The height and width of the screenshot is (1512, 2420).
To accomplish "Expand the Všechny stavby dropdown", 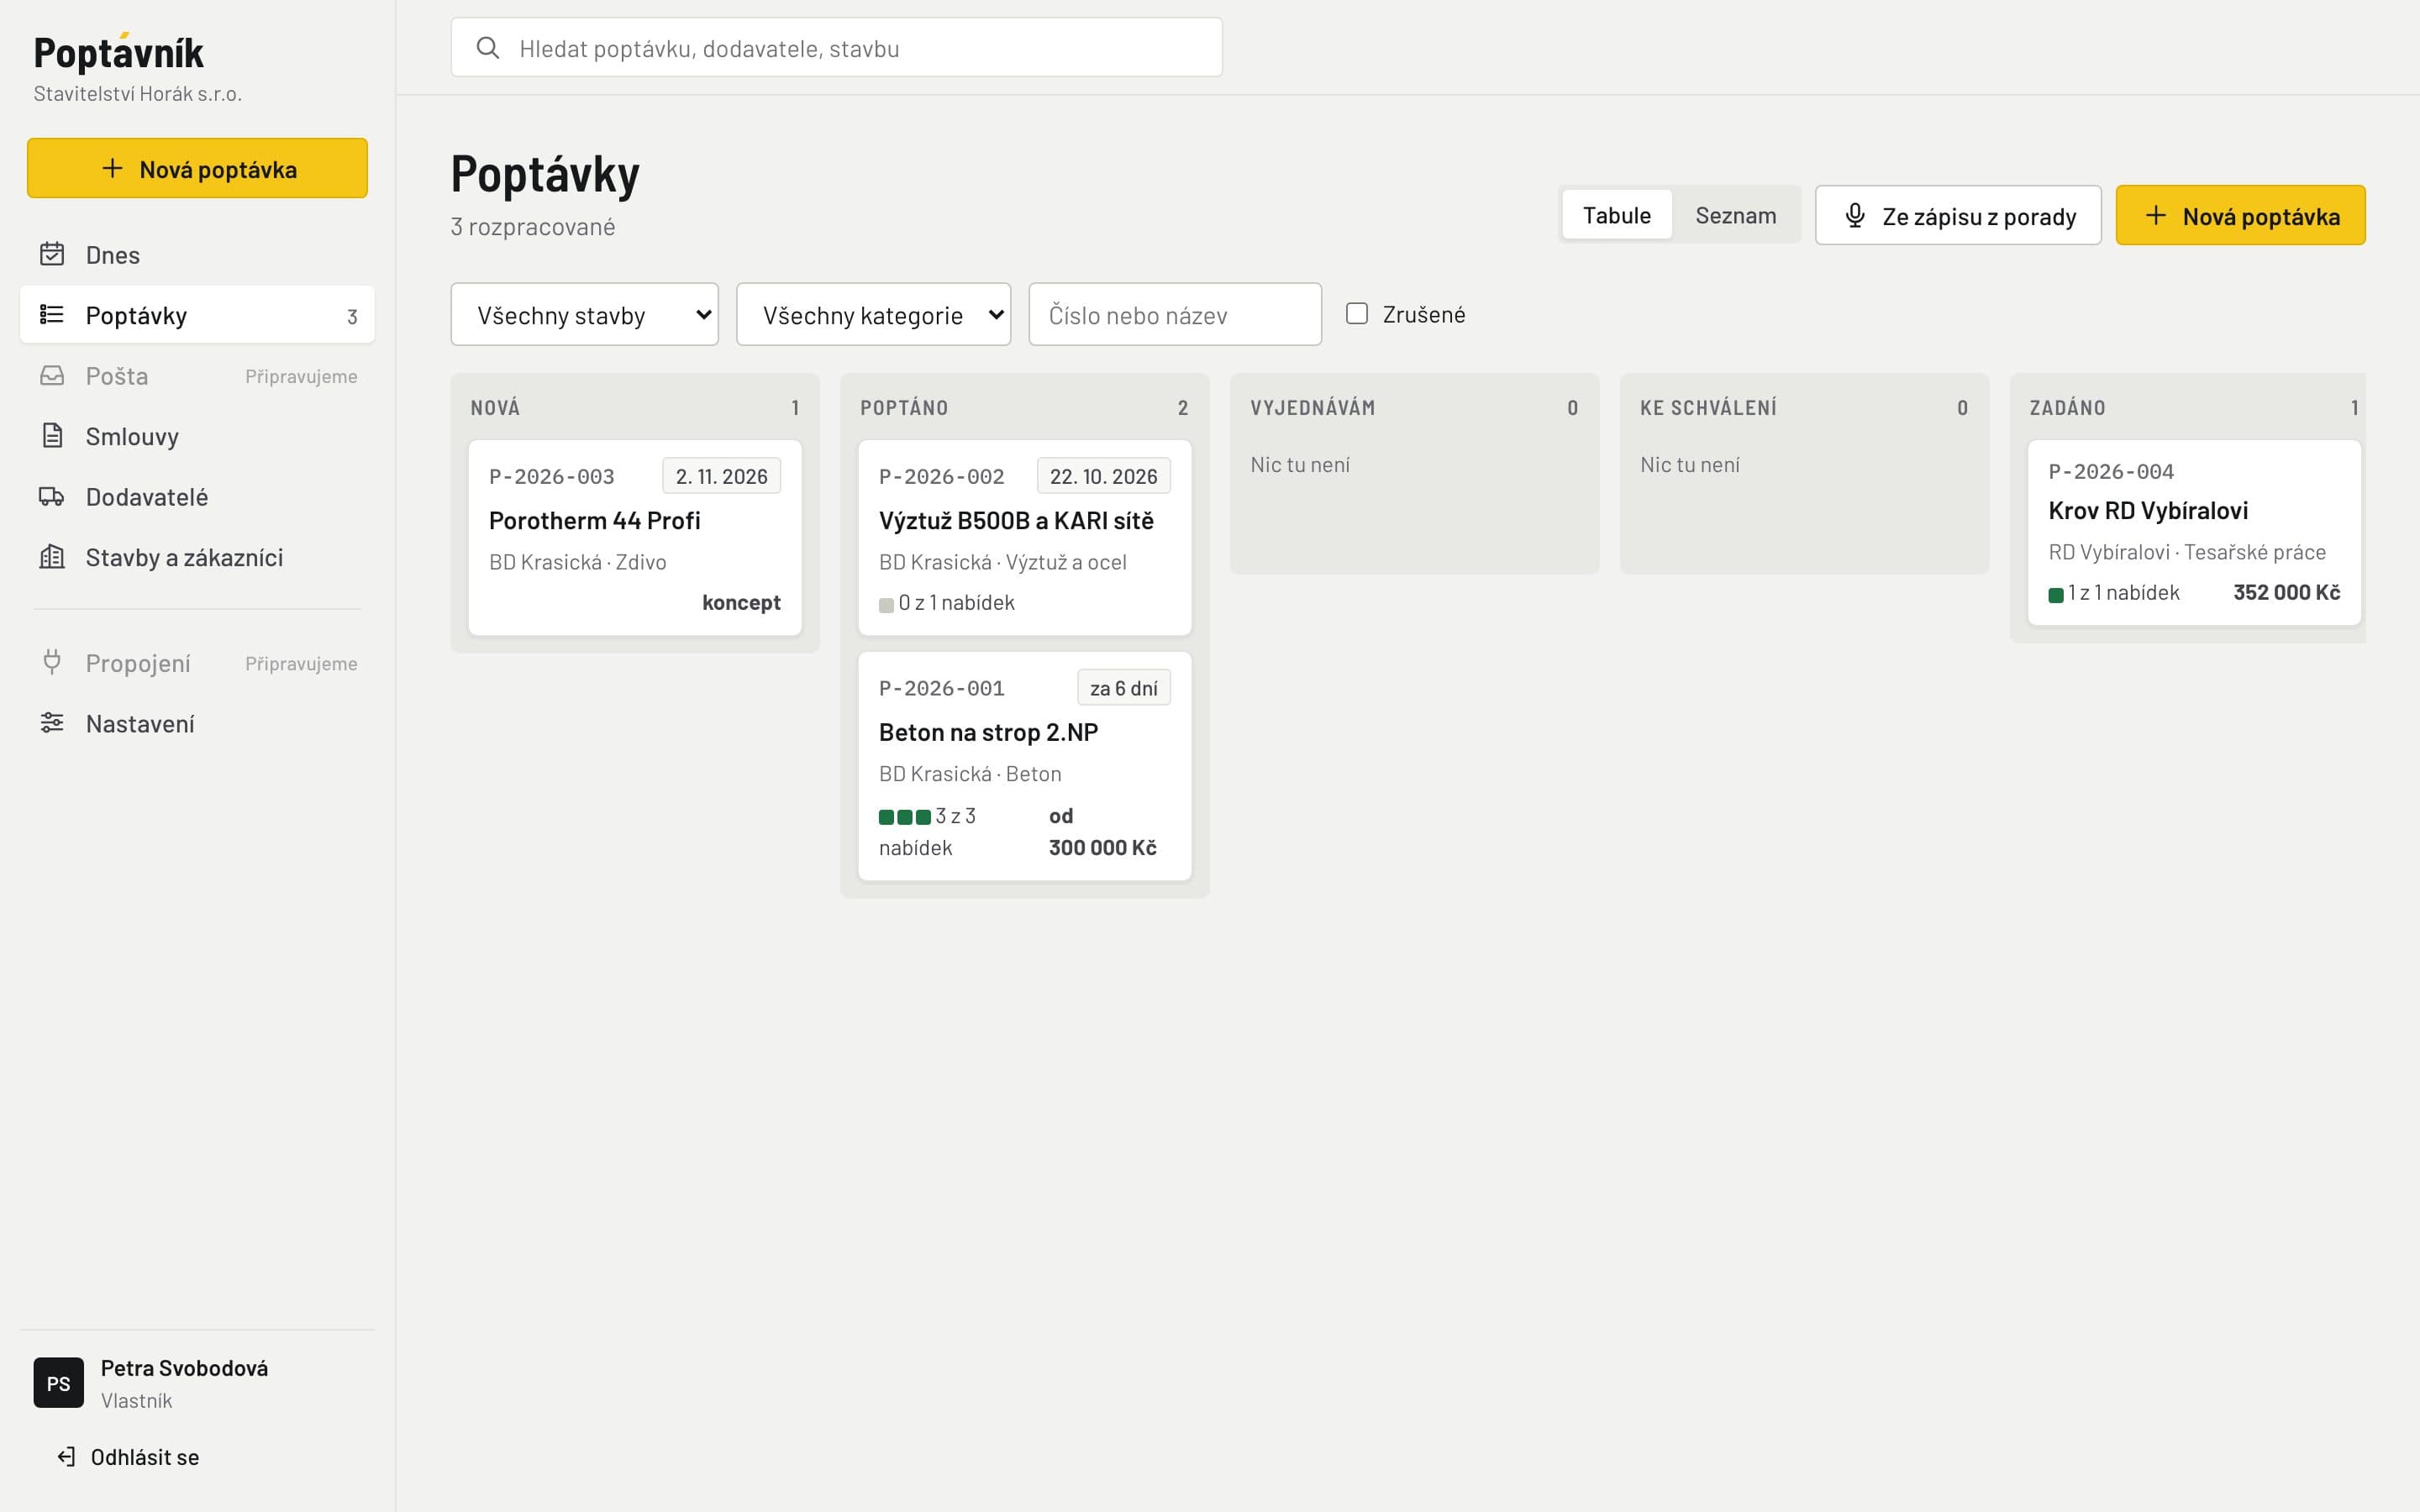I will [585, 315].
